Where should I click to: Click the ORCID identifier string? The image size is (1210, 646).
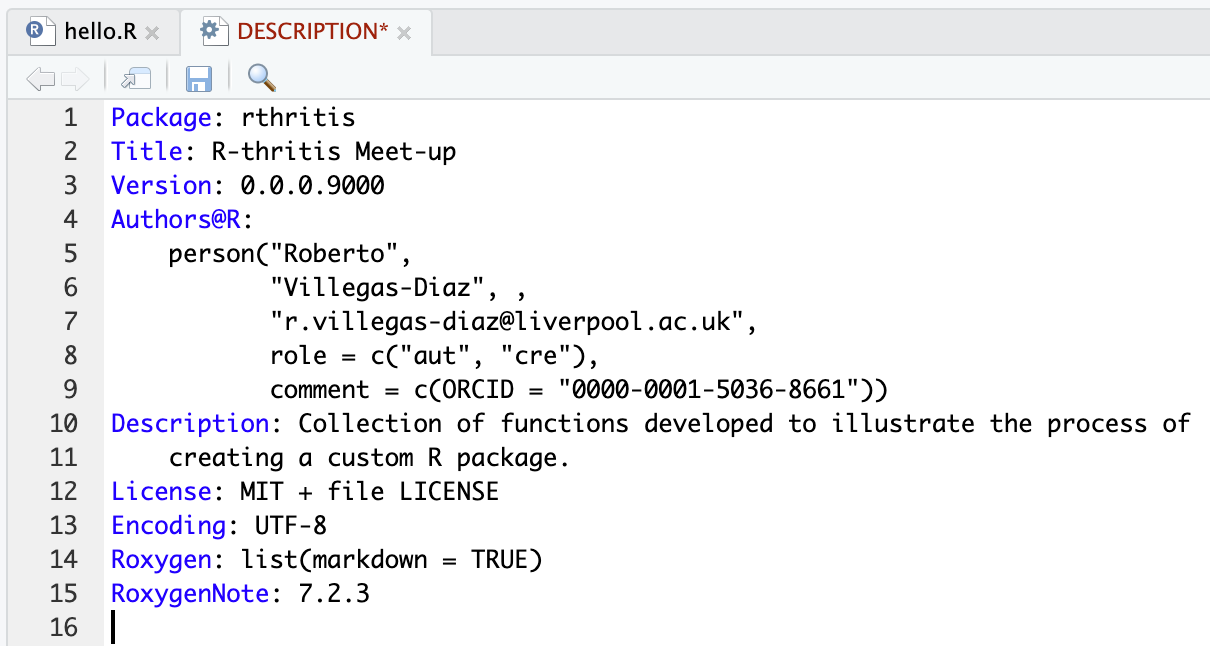point(718,390)
